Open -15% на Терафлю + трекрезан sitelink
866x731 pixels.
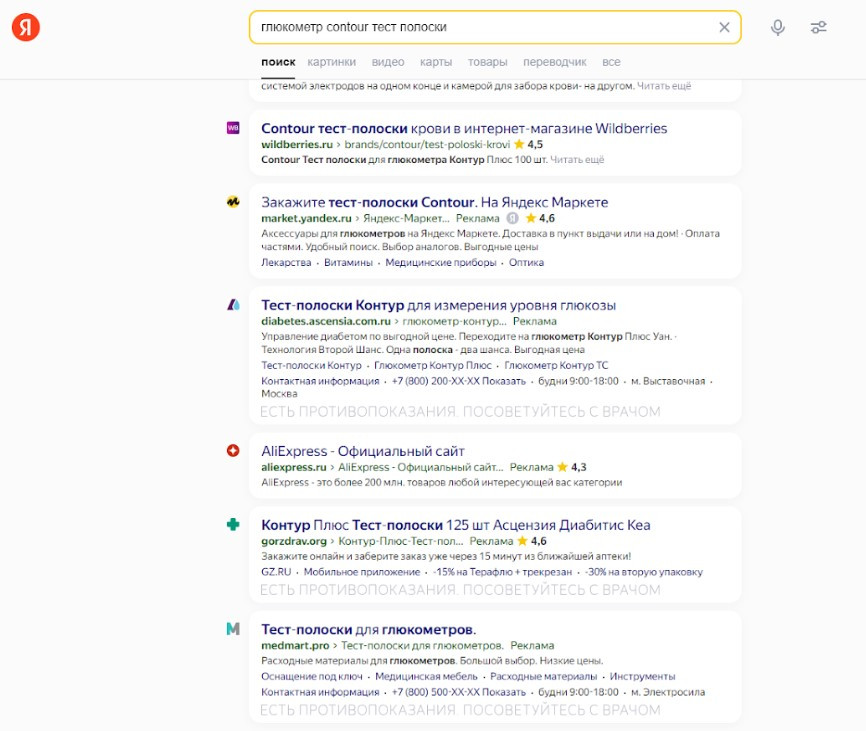tap(502, 572)
